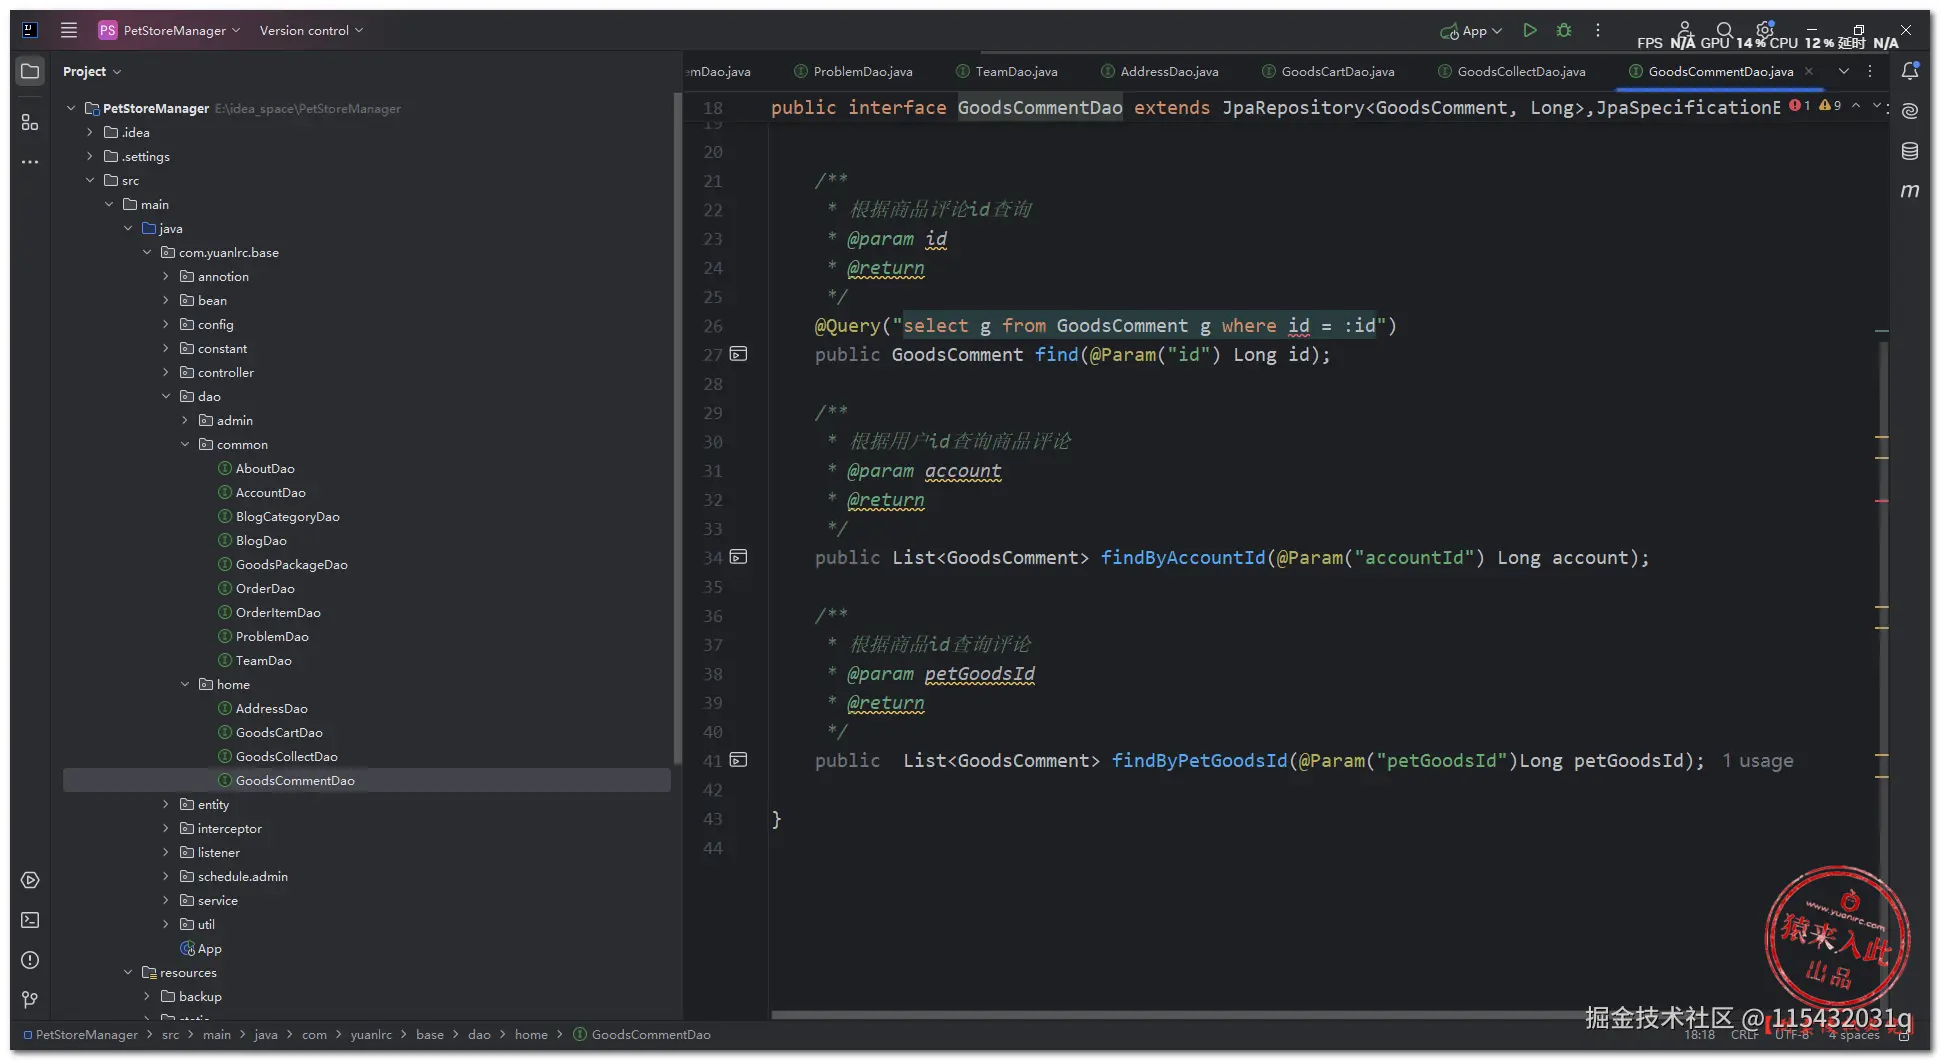Collapse the src folder
This screenshot has width=1941, height=1061.
[x=90, y=180]
